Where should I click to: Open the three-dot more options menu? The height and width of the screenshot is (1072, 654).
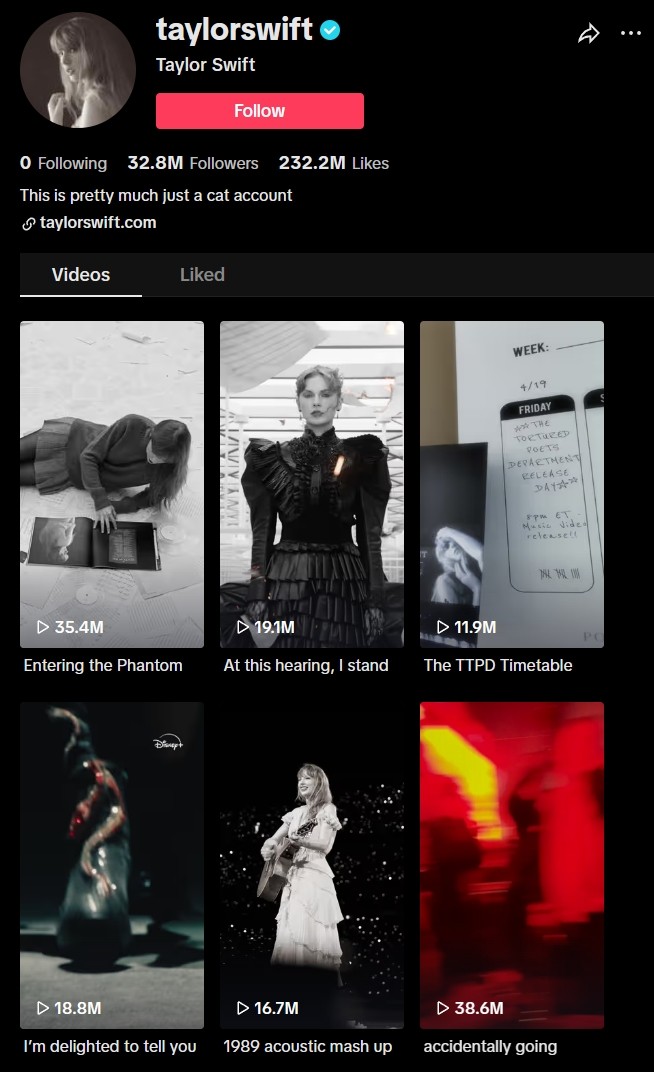630,34
